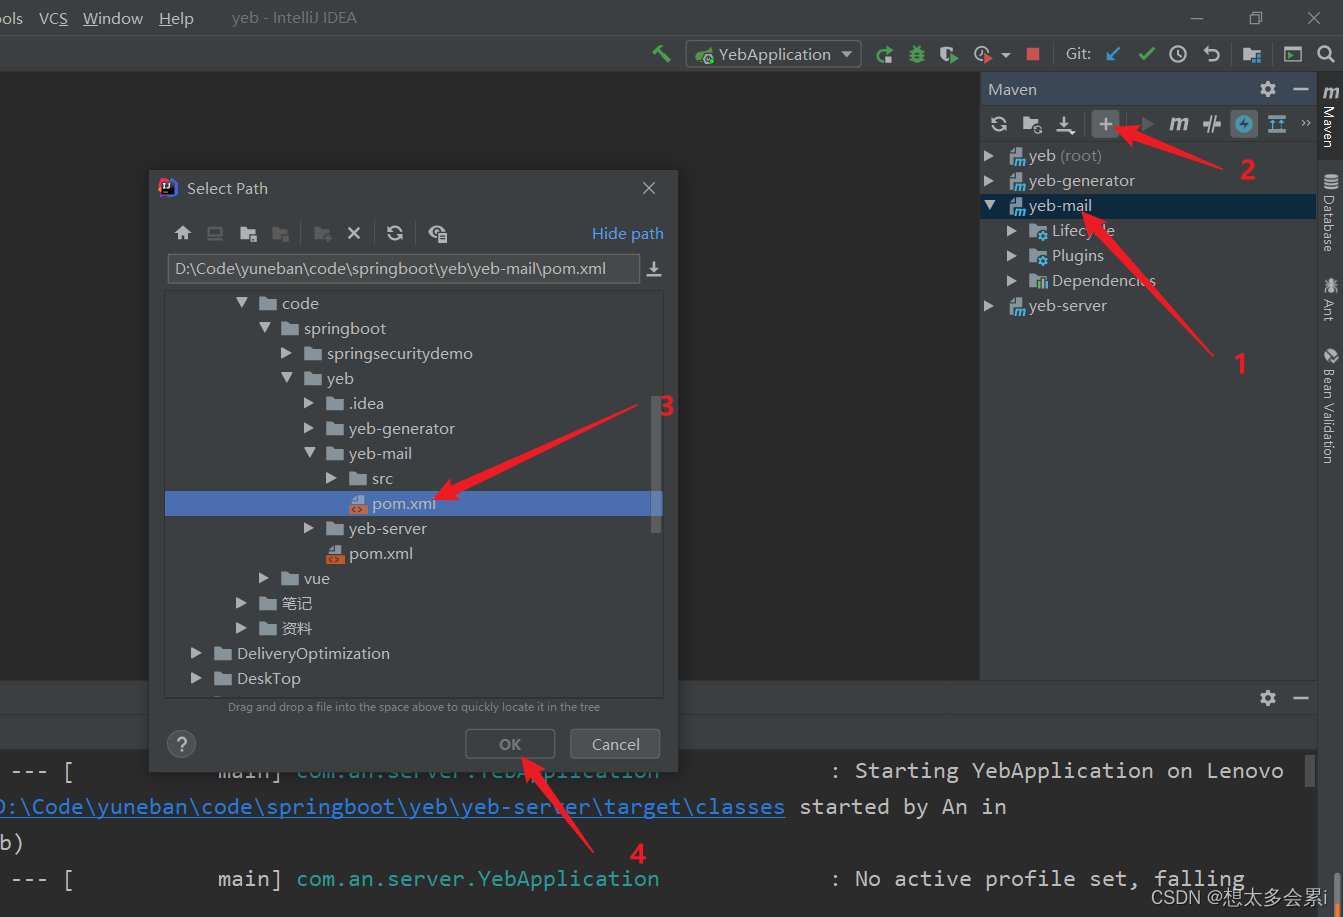This screenshot has height=917, width=1343.
Task: Click the profiler run icon
Action: pos(983,54)
